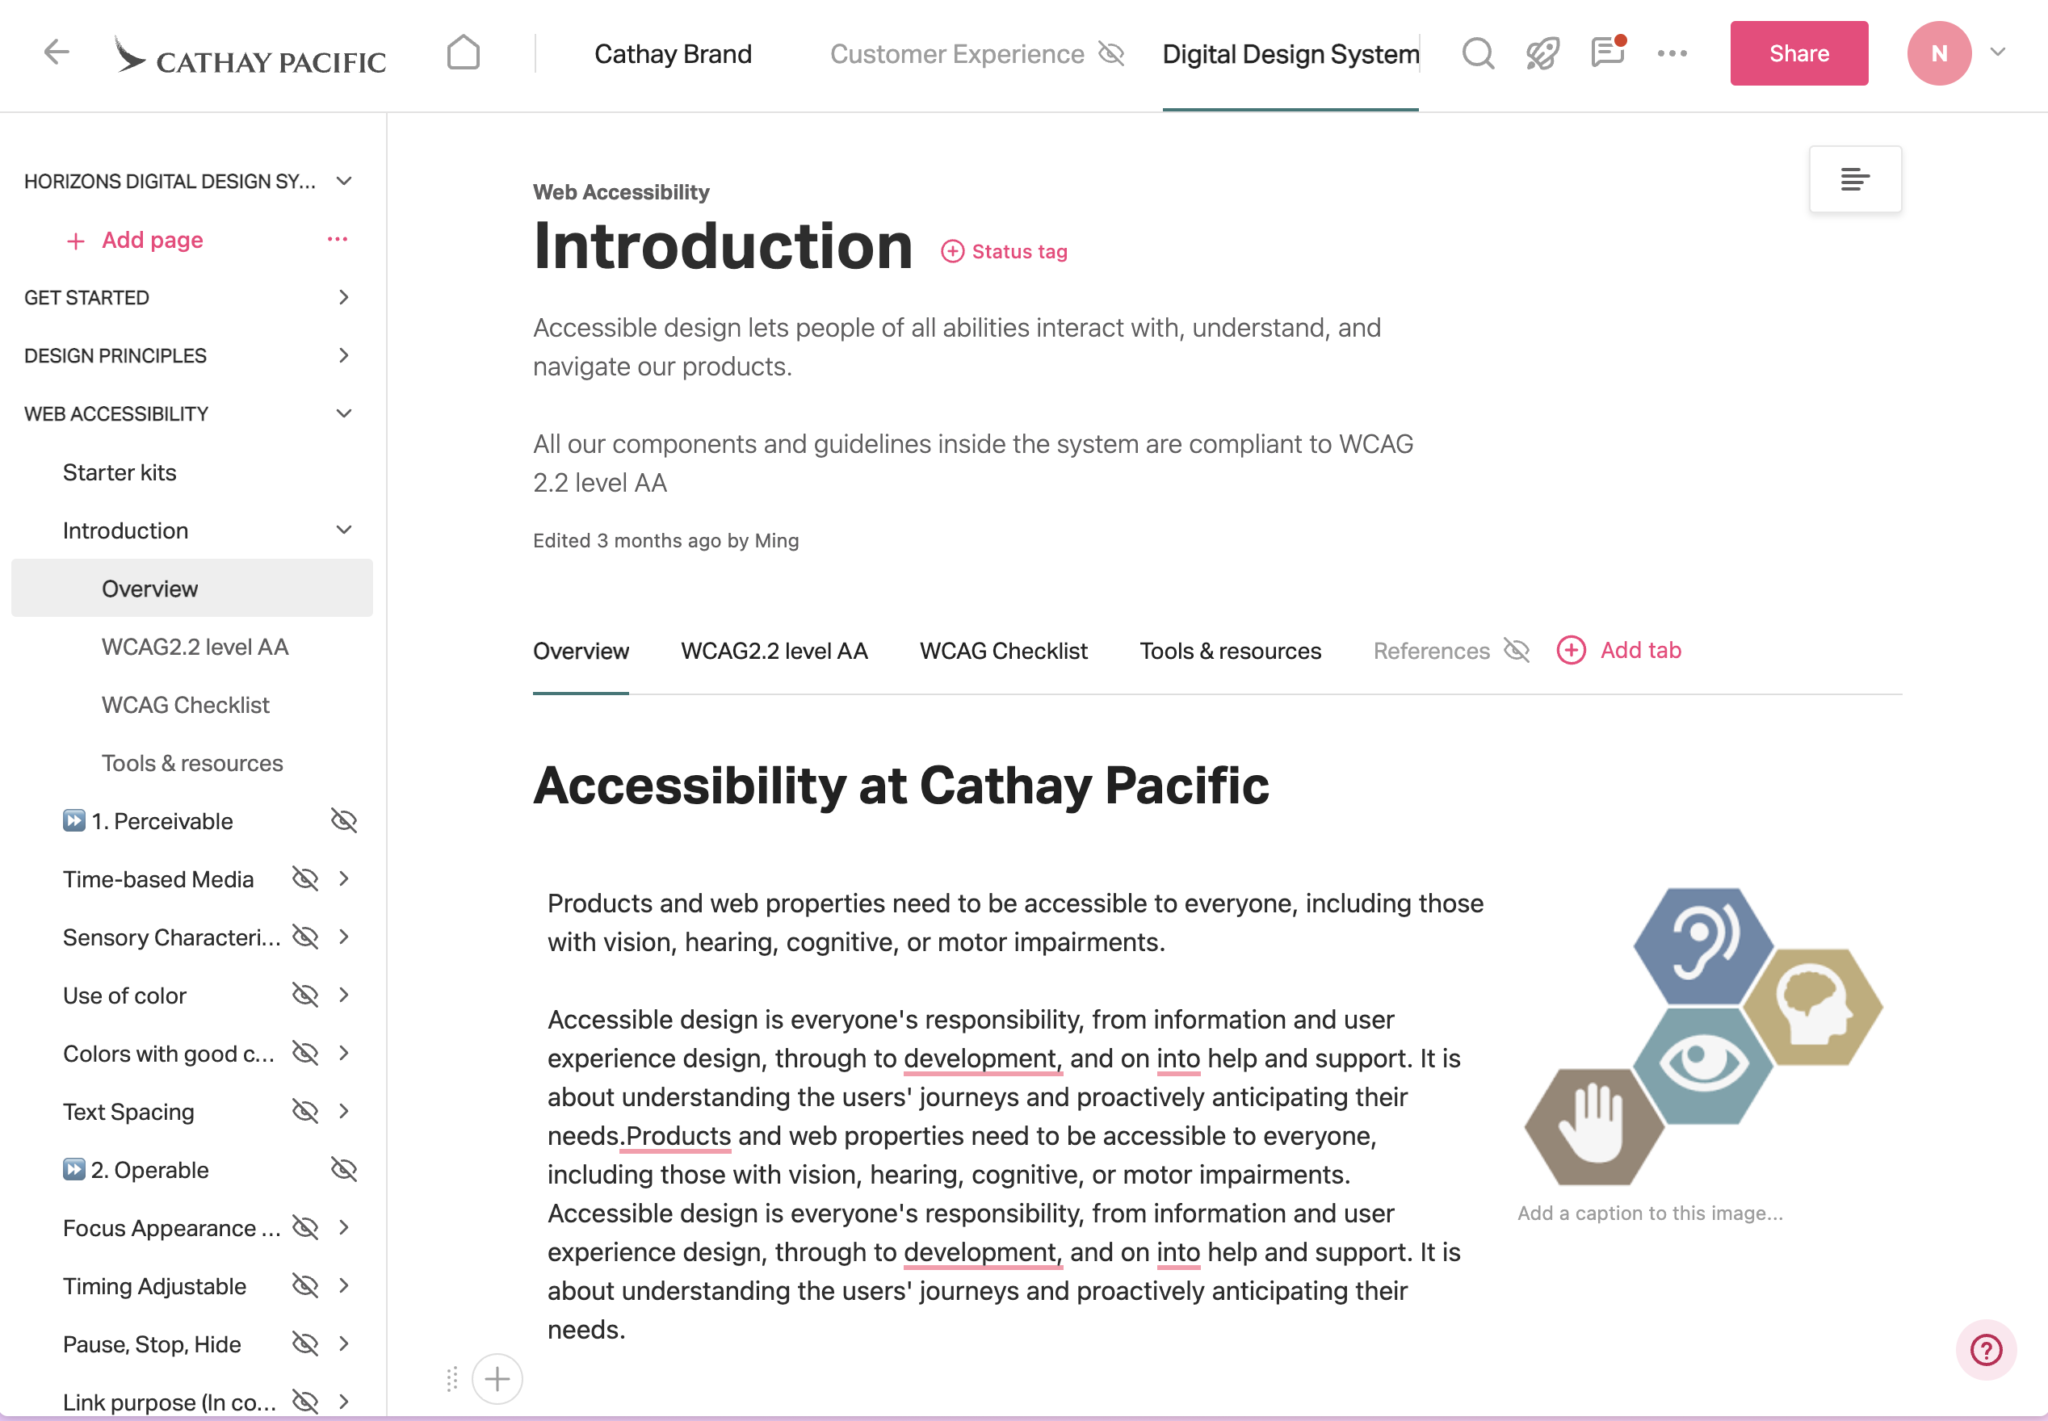Toggle visibility of Time-based Media page
2048x1421 pixels.
pyautogui.click(x=305, y=879)
